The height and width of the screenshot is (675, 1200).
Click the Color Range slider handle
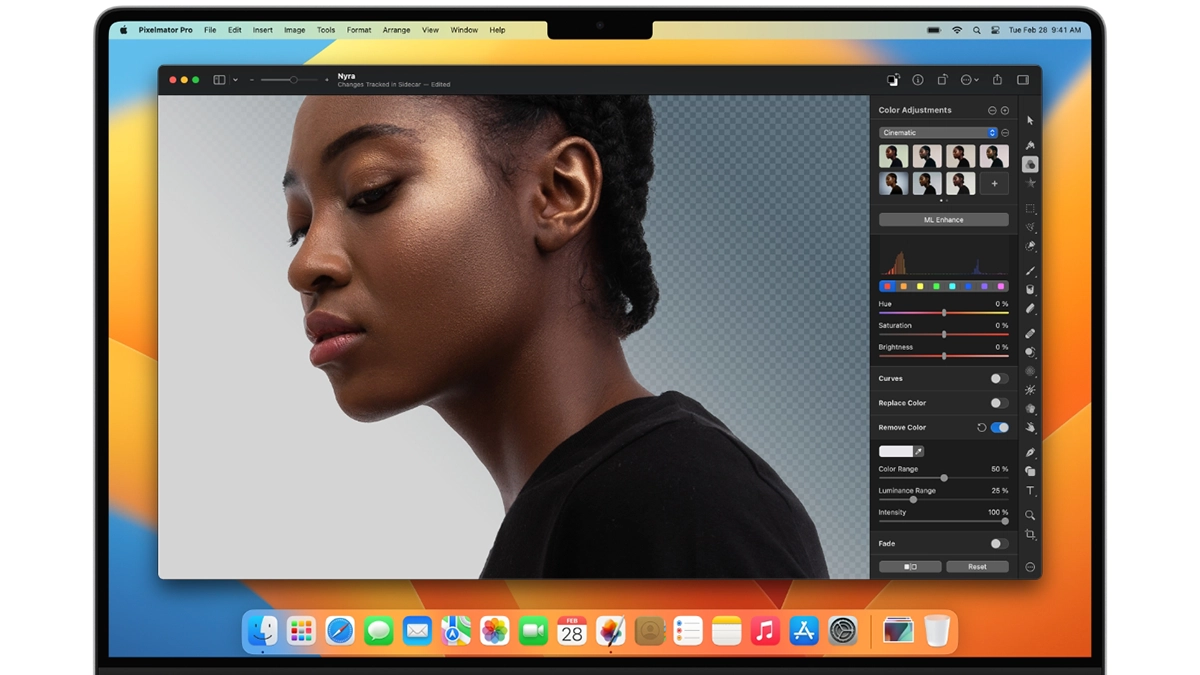944,478
